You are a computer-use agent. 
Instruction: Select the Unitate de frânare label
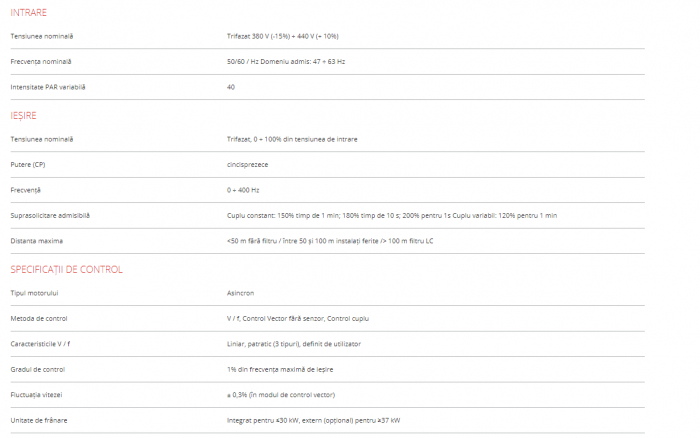pos(40,420)
